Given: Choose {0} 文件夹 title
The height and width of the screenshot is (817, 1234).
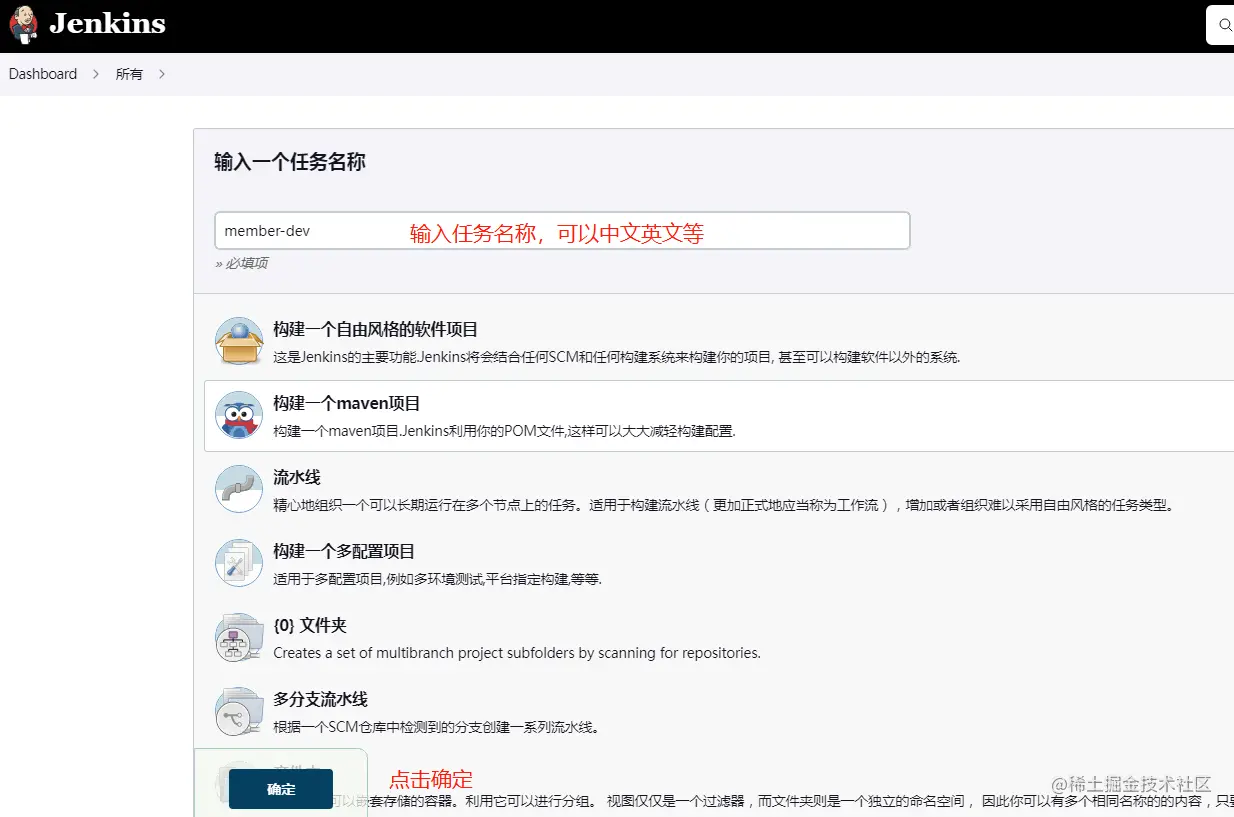Looking at the screenshot, I should click(x=310, y=626).
